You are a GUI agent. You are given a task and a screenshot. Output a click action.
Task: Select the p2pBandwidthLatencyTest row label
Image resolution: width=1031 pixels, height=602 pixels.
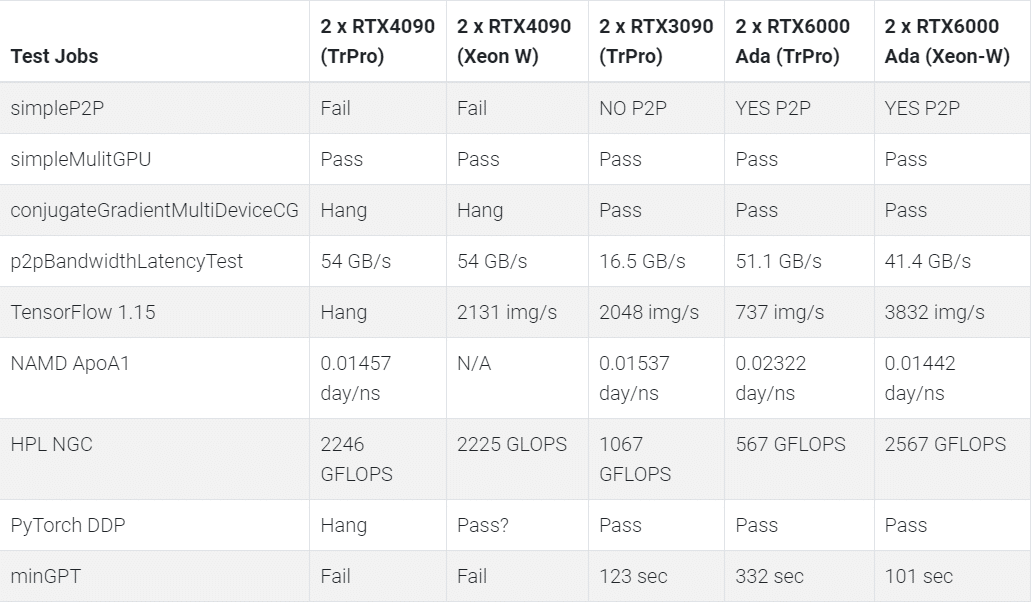(127, 262)
